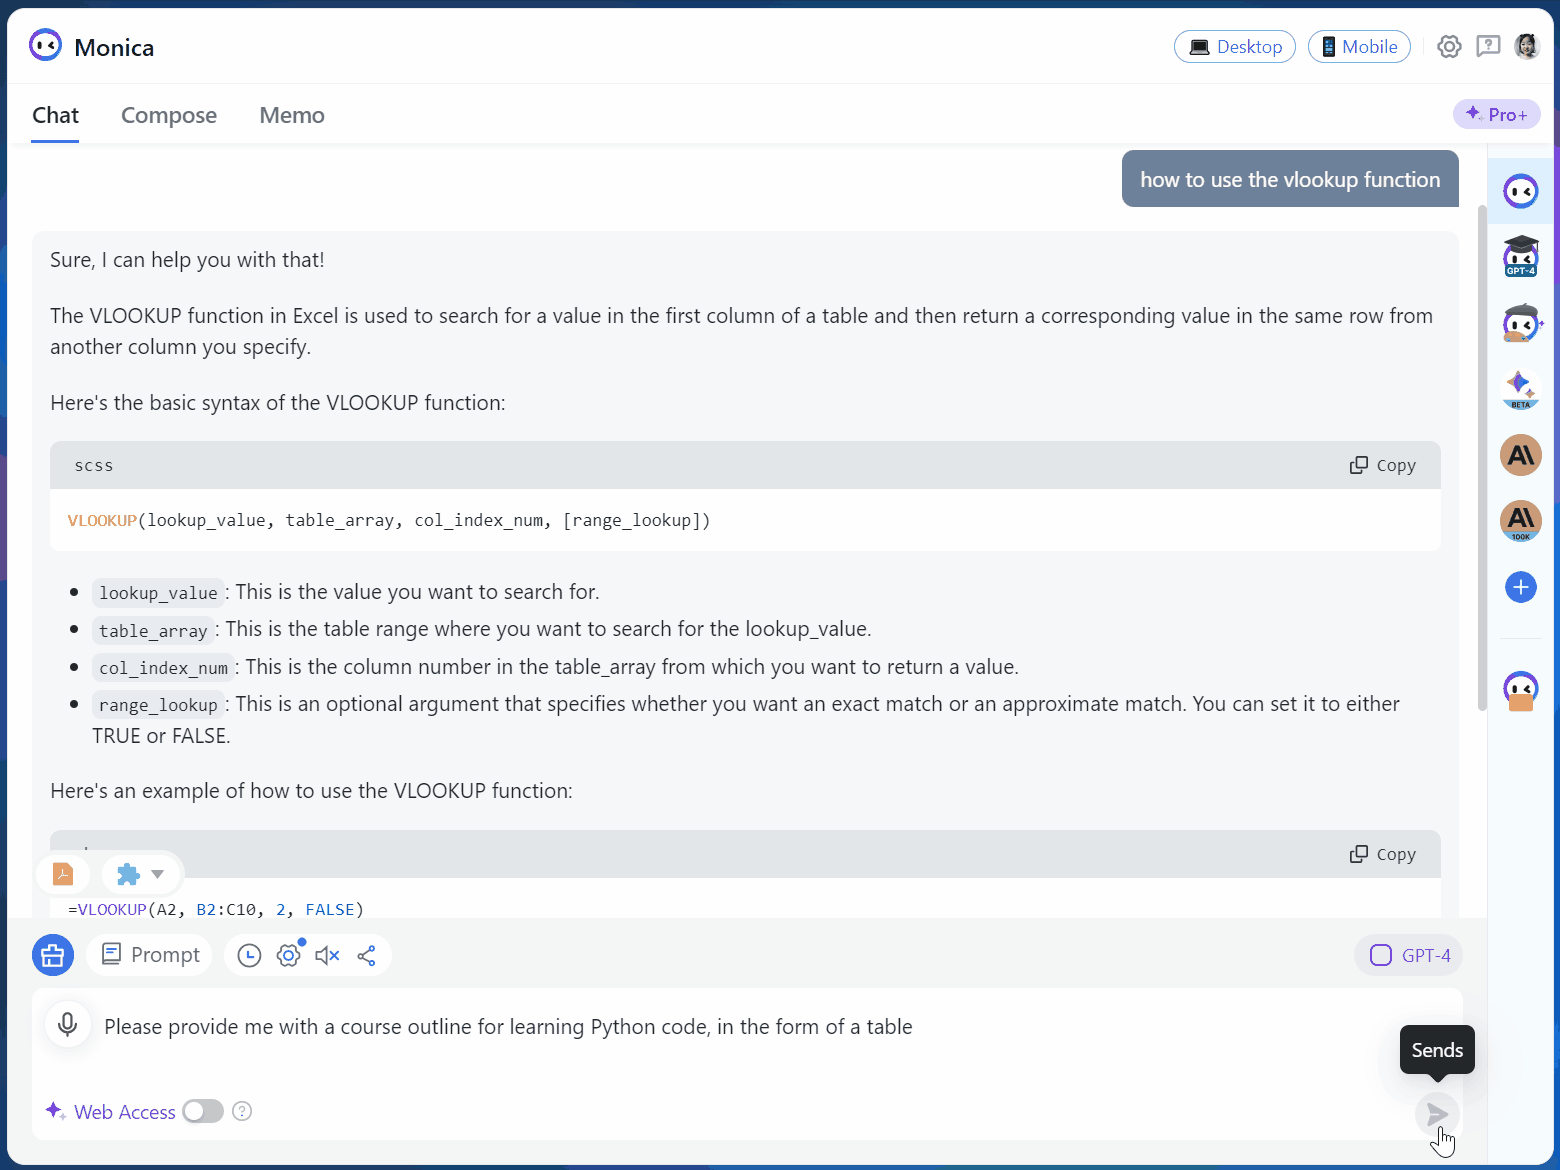Open the settings gear icon
The image size is (1560, 1170).
pos(1449,47)
